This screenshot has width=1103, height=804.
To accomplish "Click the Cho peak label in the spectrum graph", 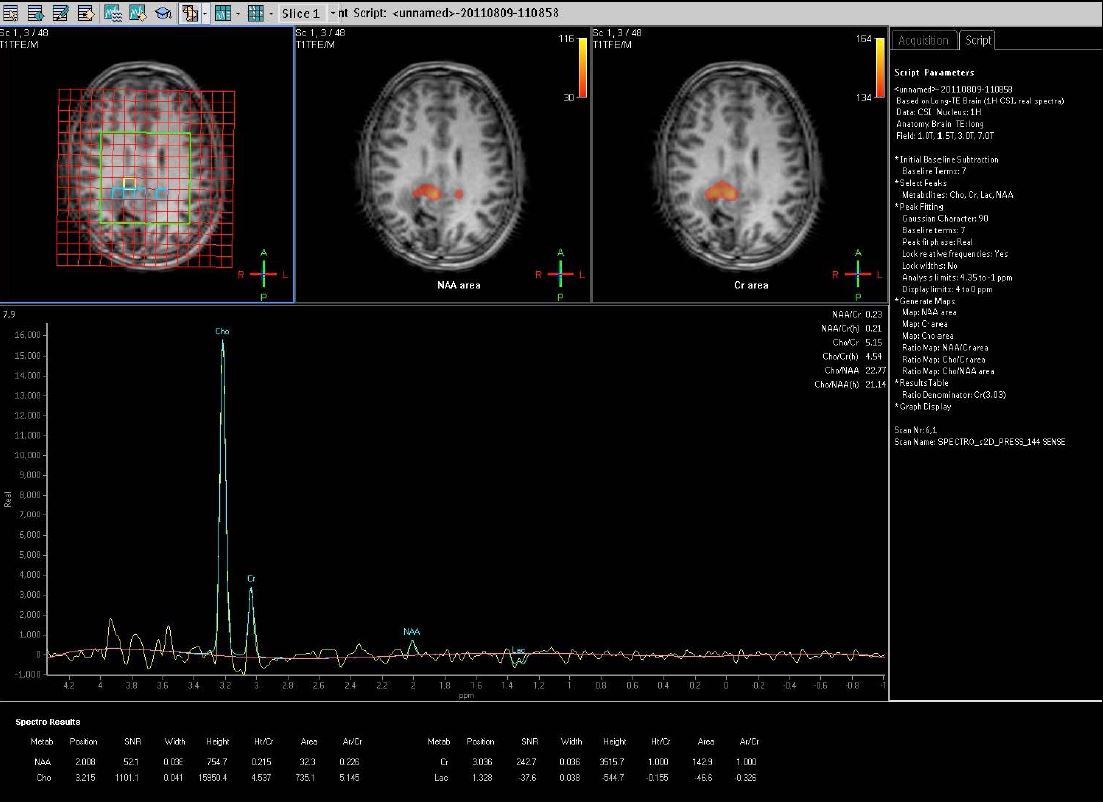I will (x=221, y=330).
